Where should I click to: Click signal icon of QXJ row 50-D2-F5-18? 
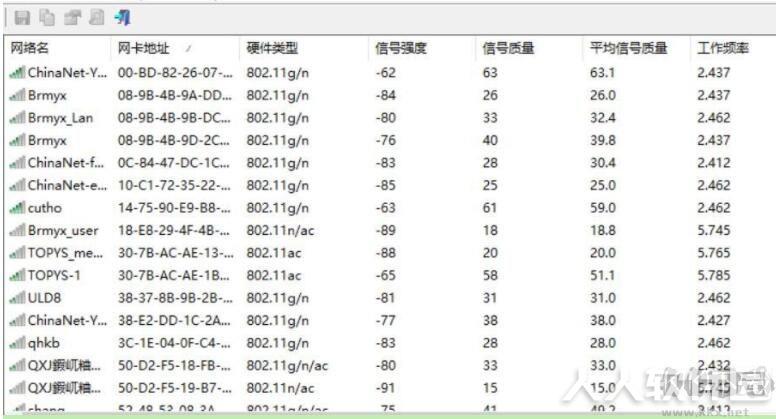pyautogui.click(x=17, y=366)
